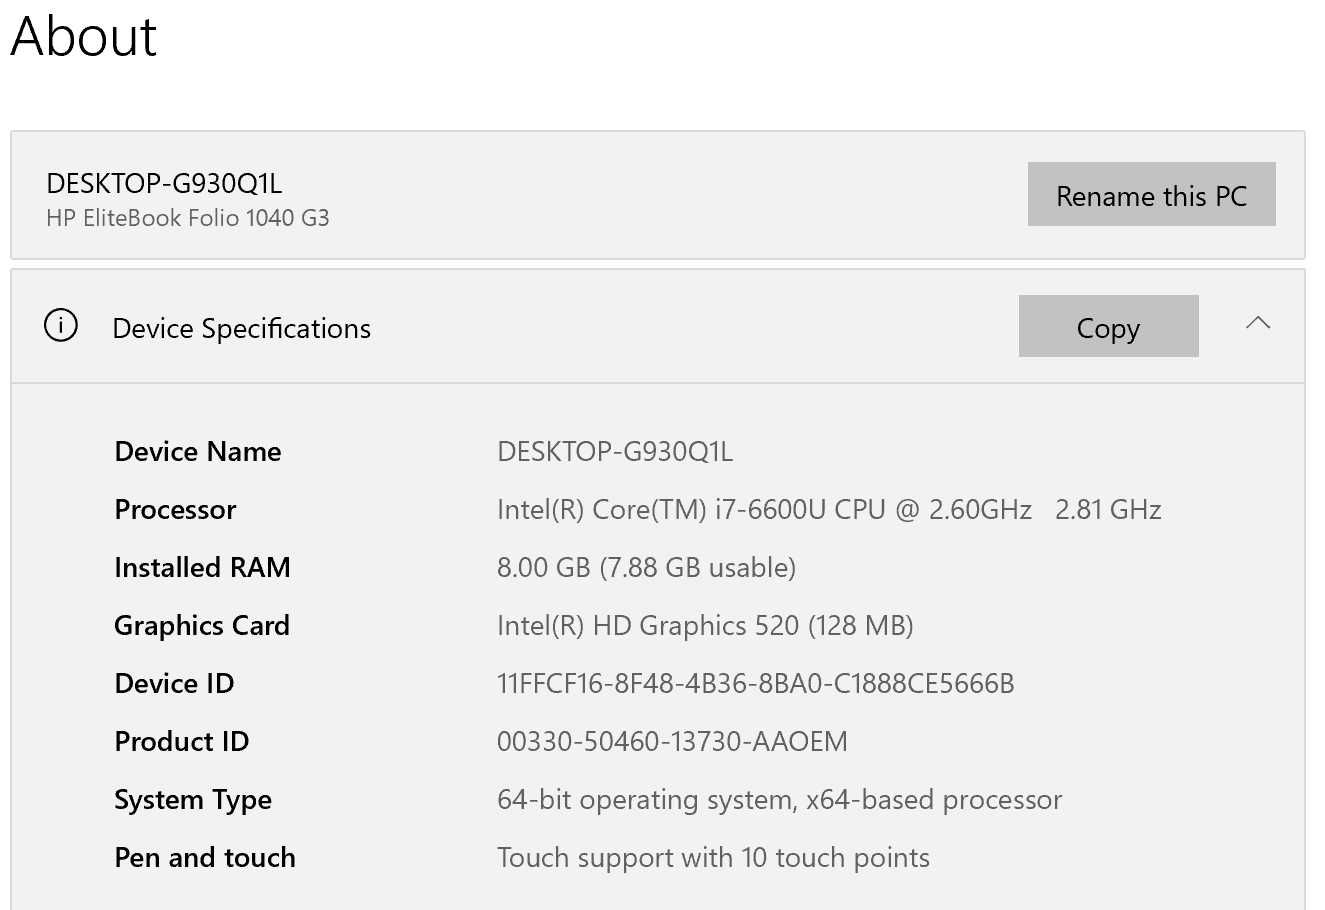
Task: Click the System Type label
Action: click(x=193, y=800)
